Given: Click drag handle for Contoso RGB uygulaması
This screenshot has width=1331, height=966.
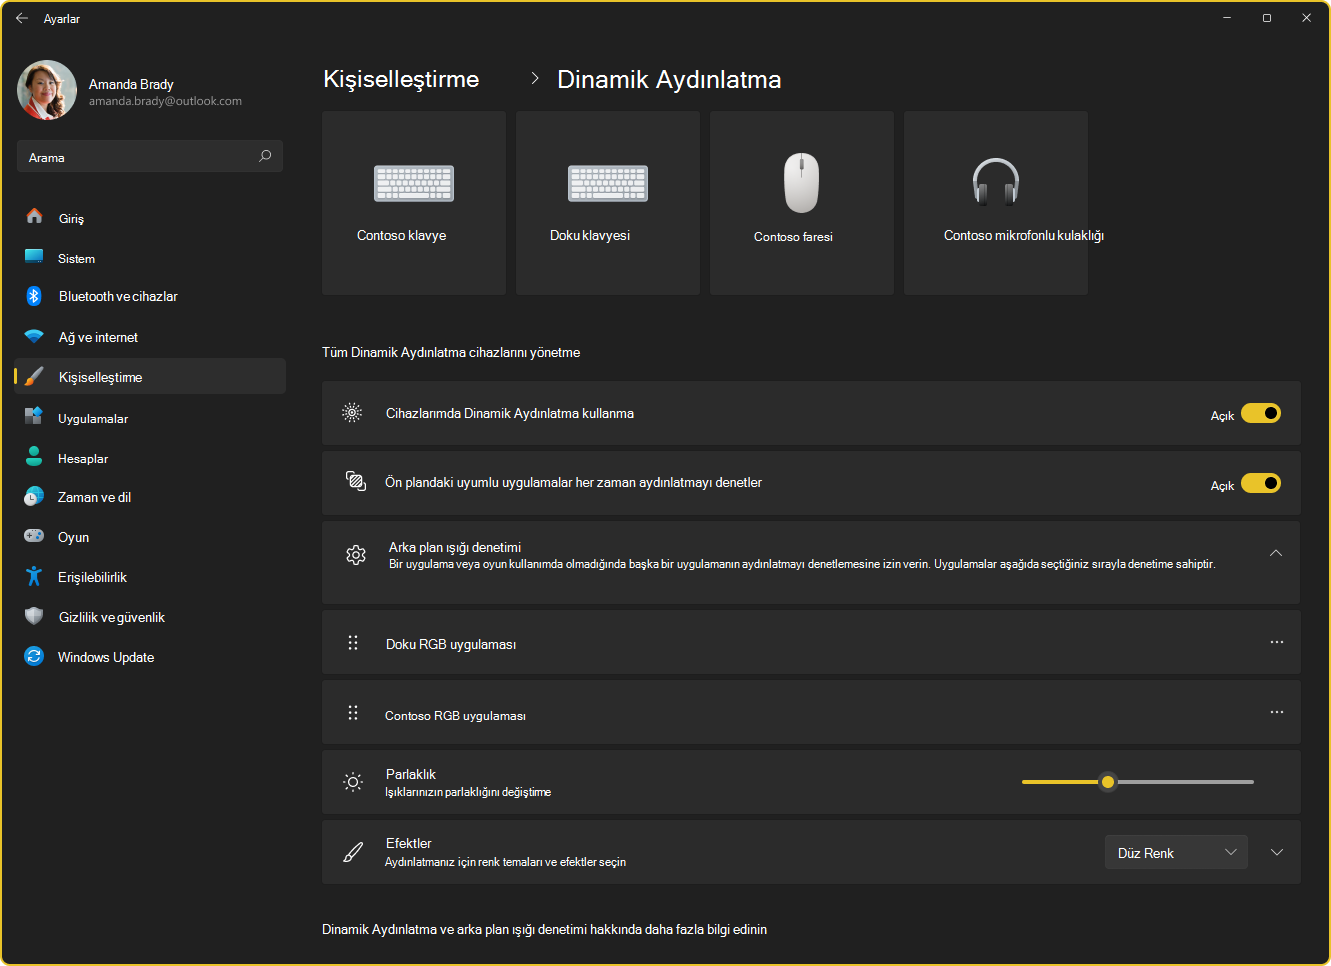Looking at the screenshot, I should (353, 712).
